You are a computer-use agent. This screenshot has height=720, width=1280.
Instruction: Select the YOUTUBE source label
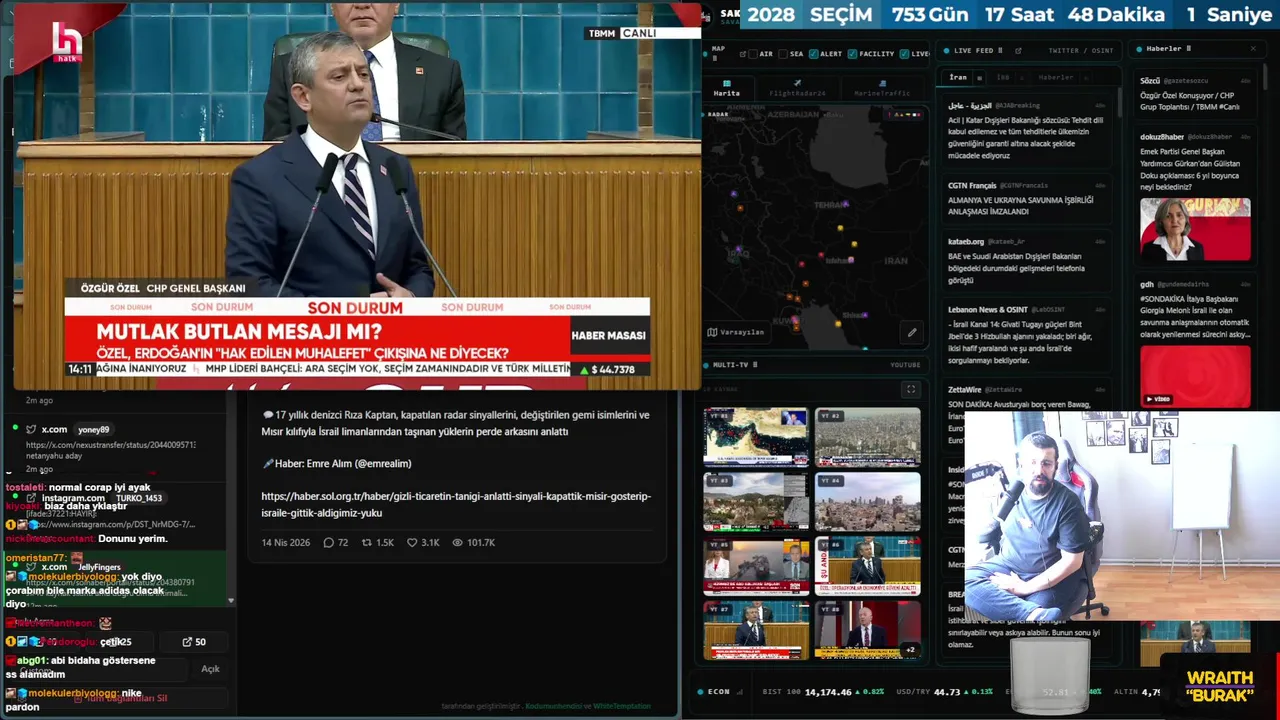coord(905,365)
